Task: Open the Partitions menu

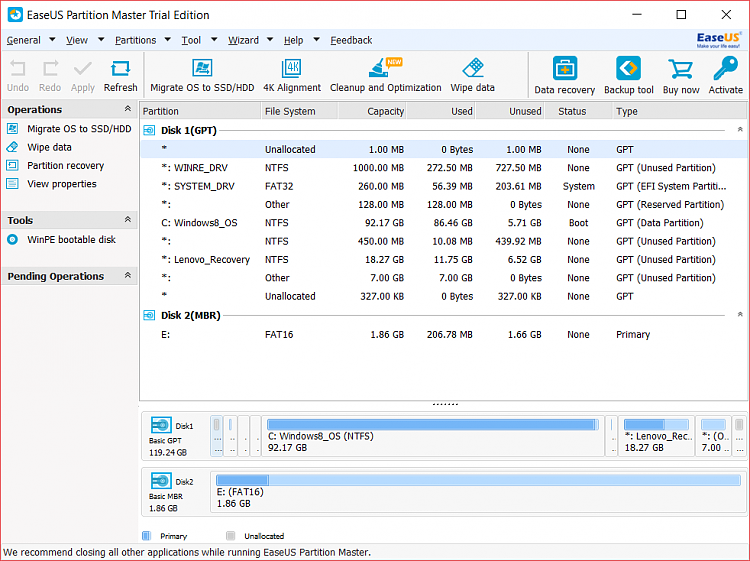Action: [x=135, y=40]
